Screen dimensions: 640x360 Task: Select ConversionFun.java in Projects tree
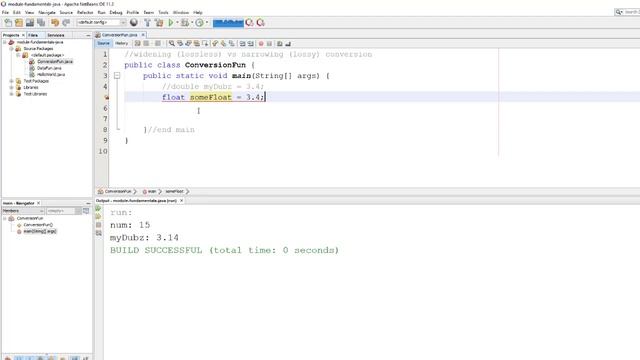tap(55, 62)
